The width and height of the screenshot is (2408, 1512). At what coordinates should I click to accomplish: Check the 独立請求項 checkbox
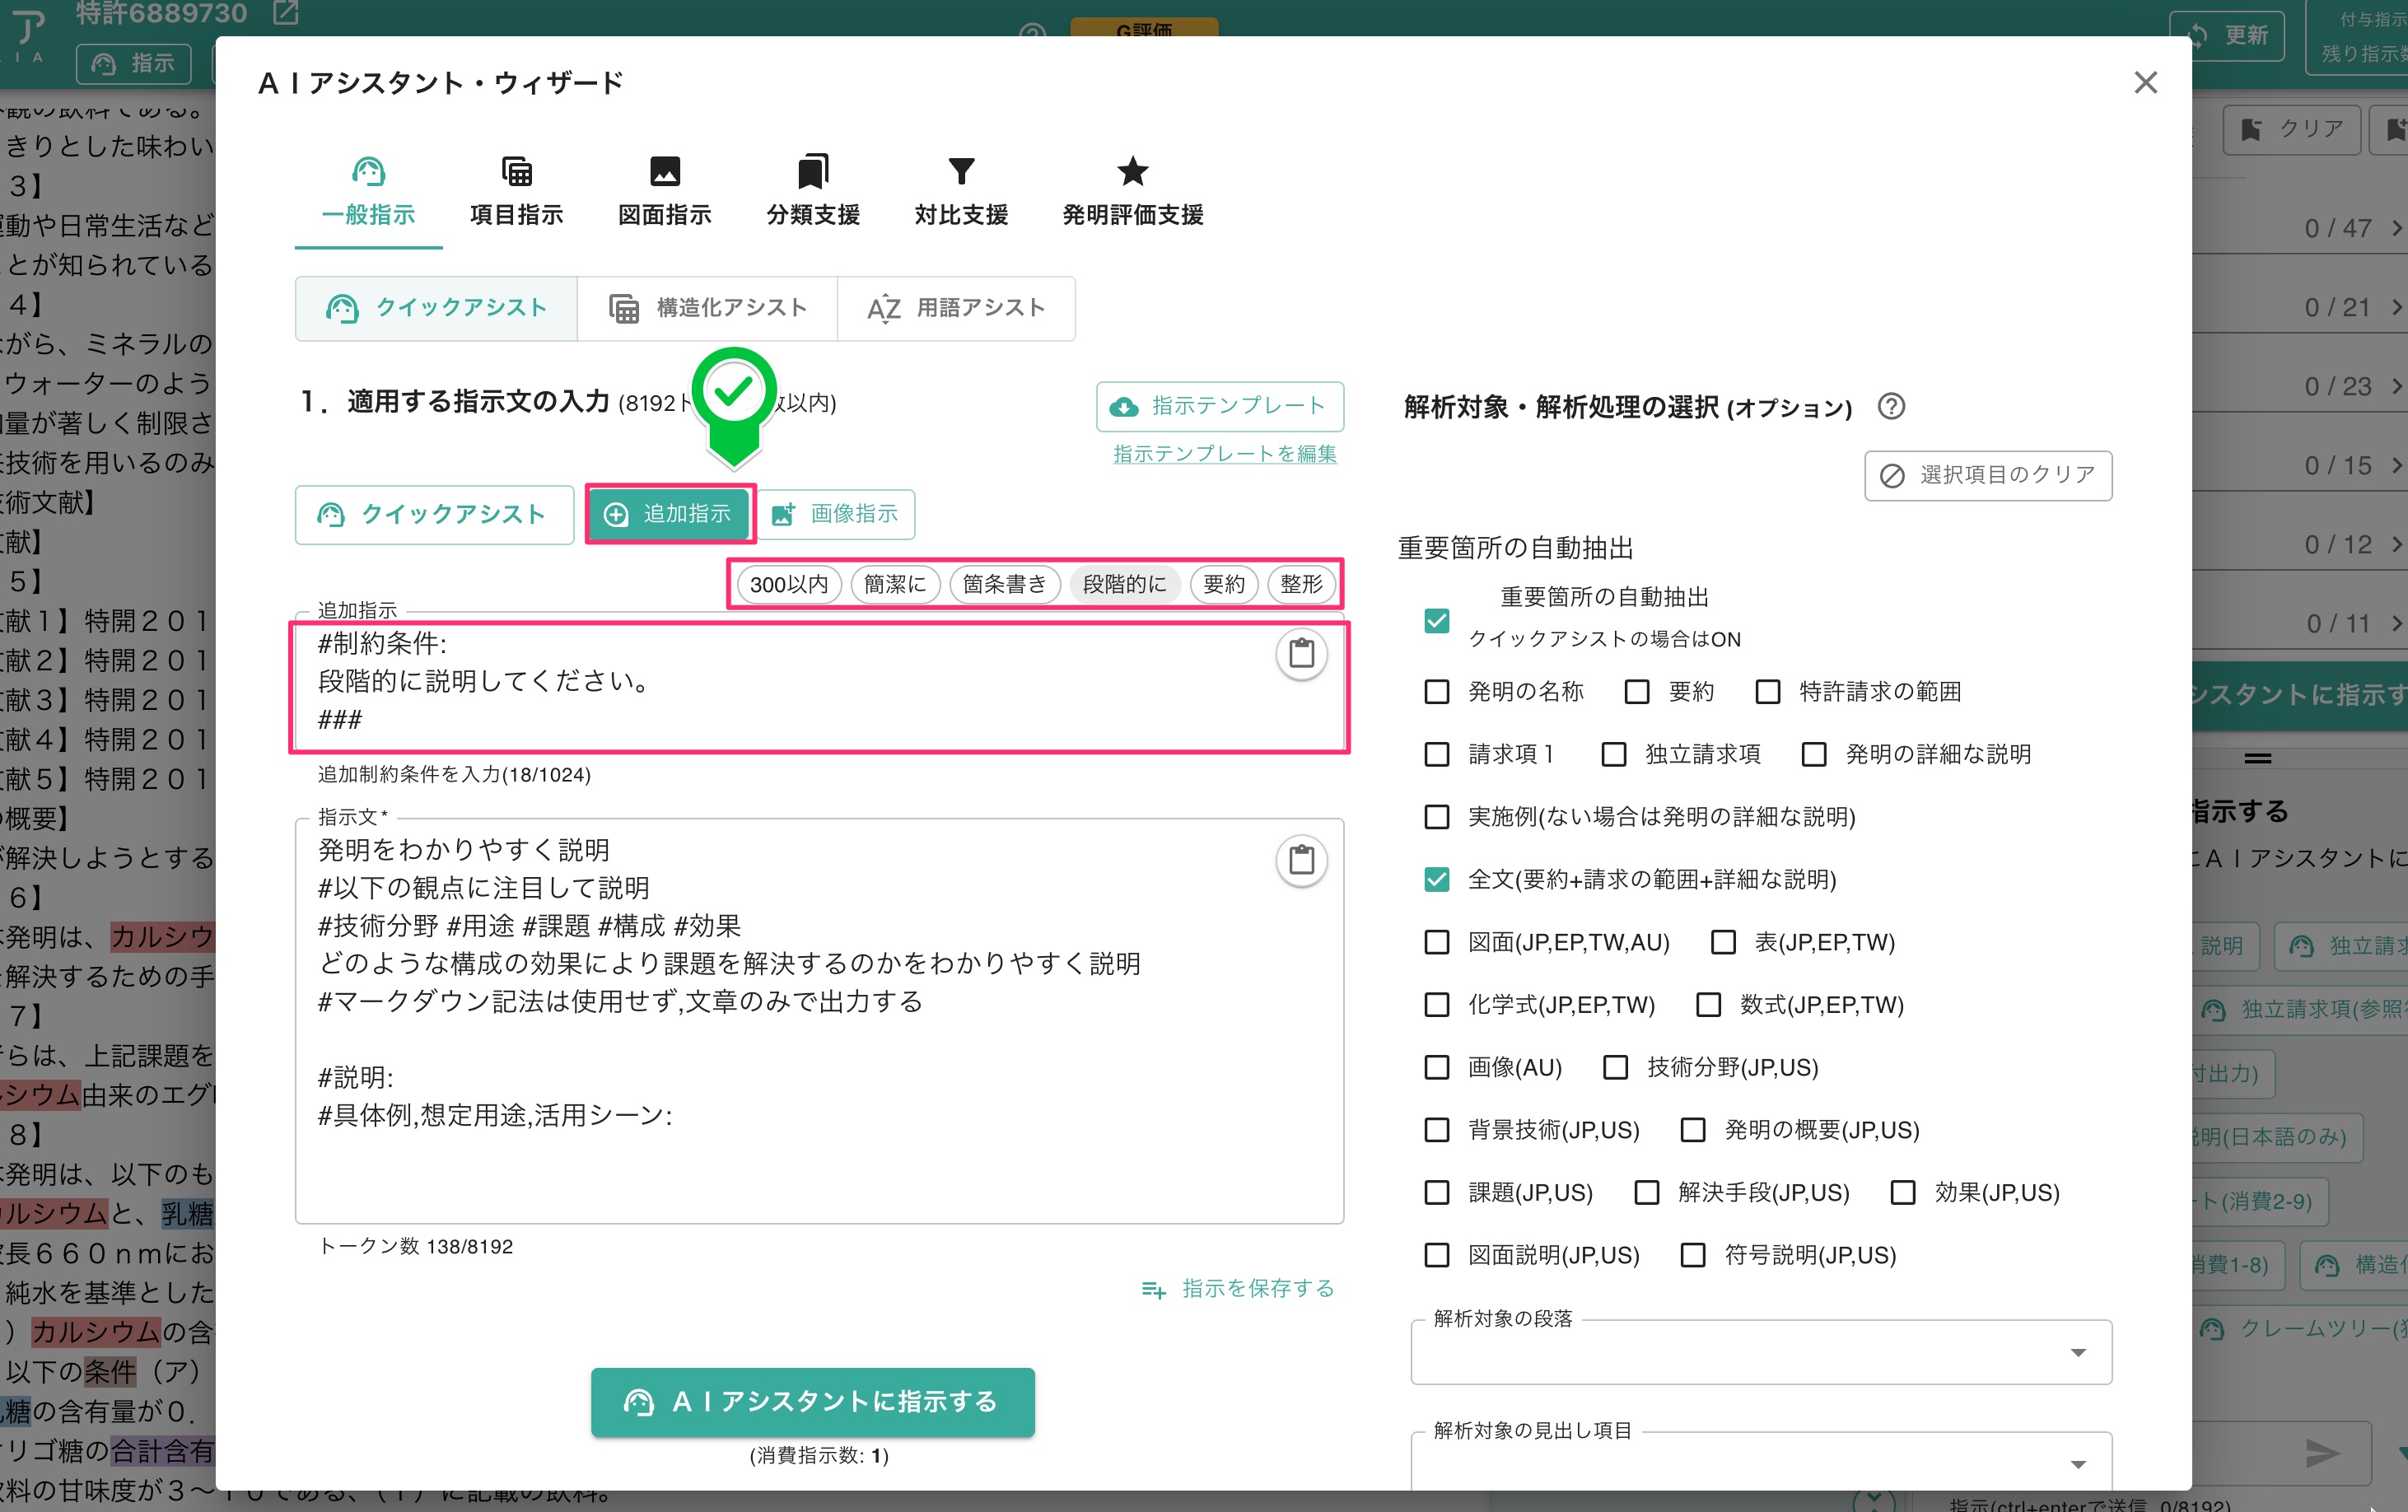coord(1613,754)
